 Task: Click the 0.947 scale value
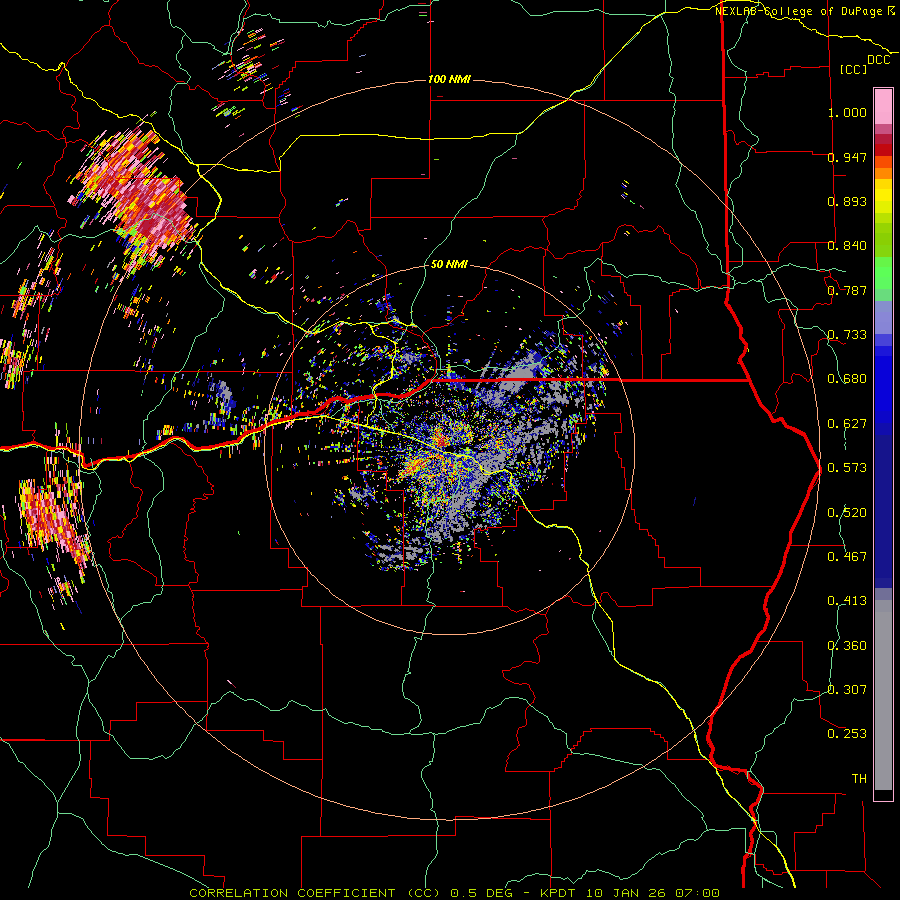pos(847,157)
